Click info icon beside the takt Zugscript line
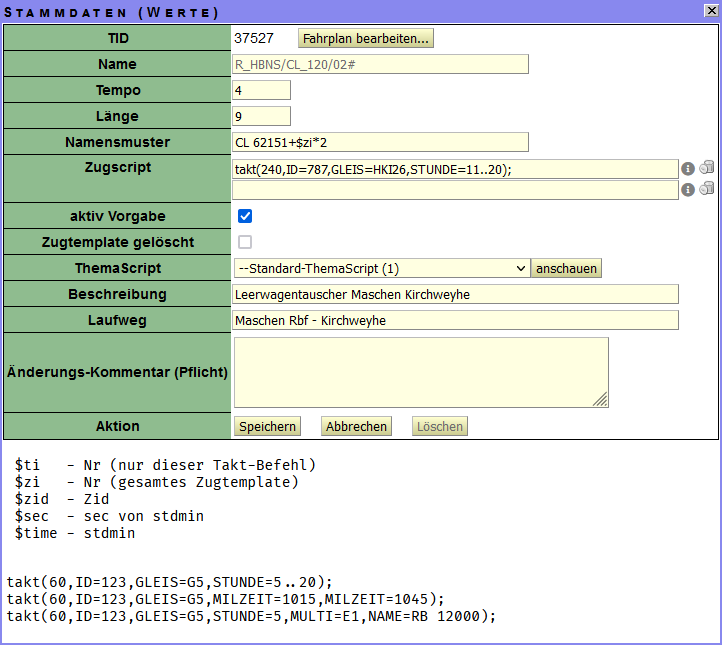Viewport: 722px width, 645px height. coord(688,169)
